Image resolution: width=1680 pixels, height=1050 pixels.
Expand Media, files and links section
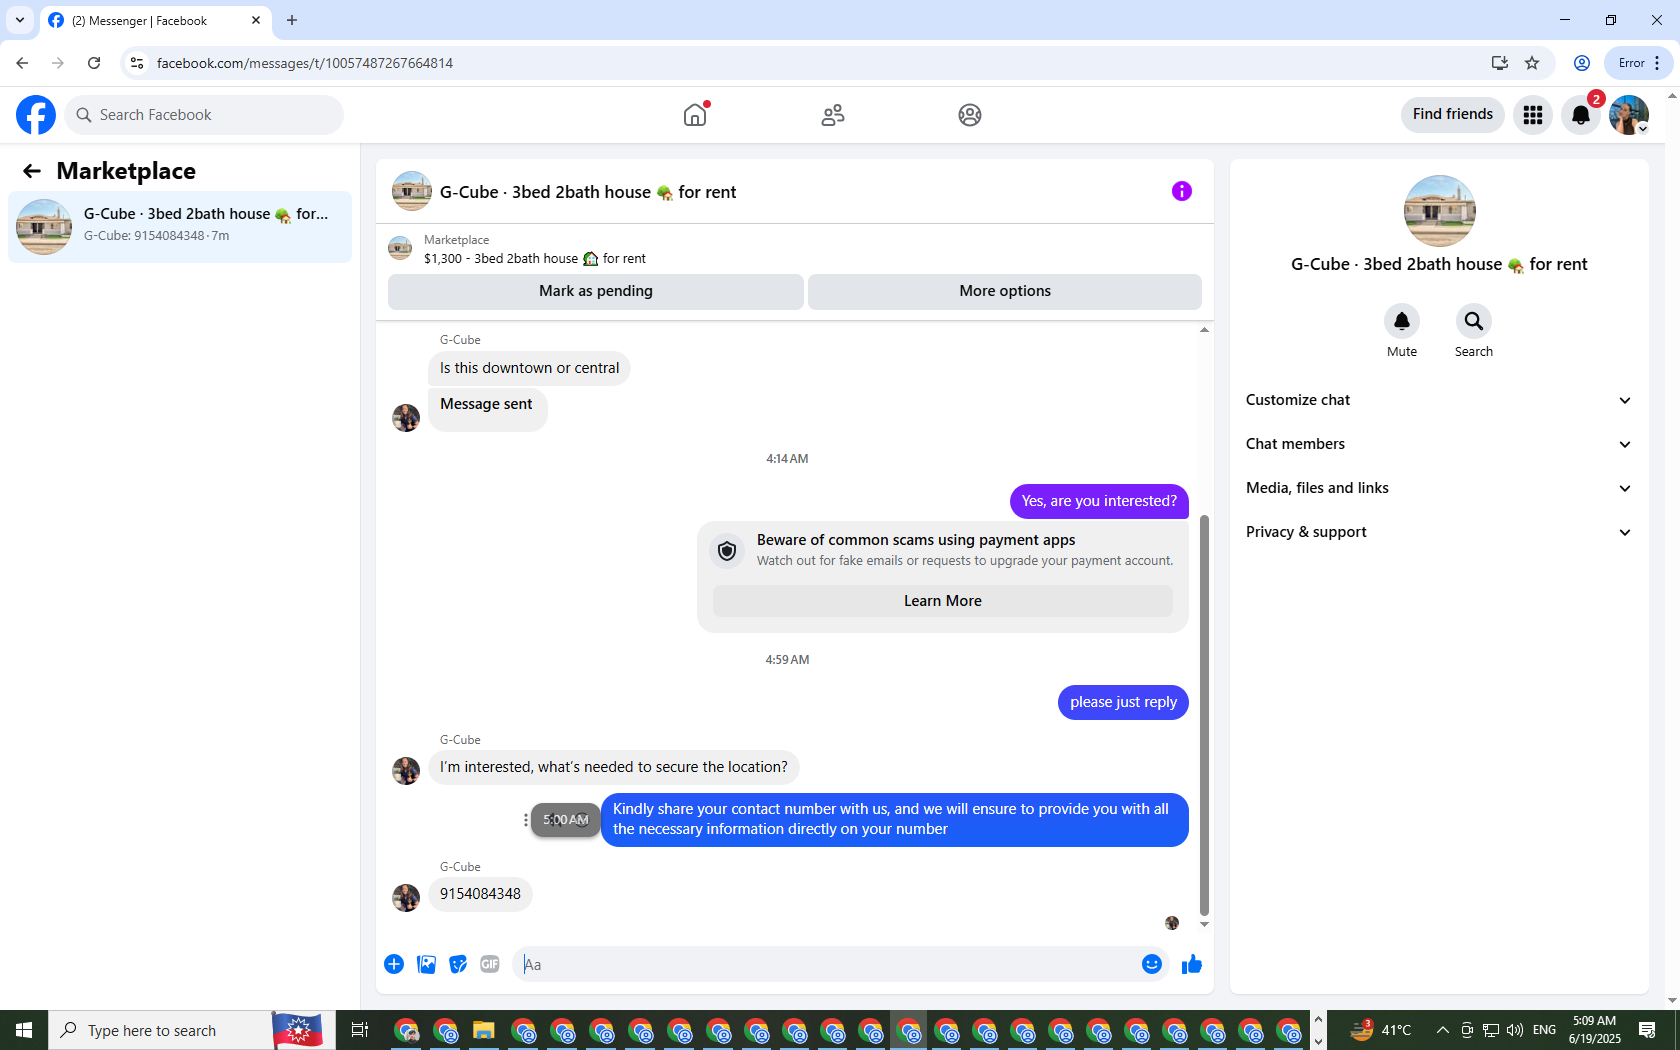(x=1439, y=488)
